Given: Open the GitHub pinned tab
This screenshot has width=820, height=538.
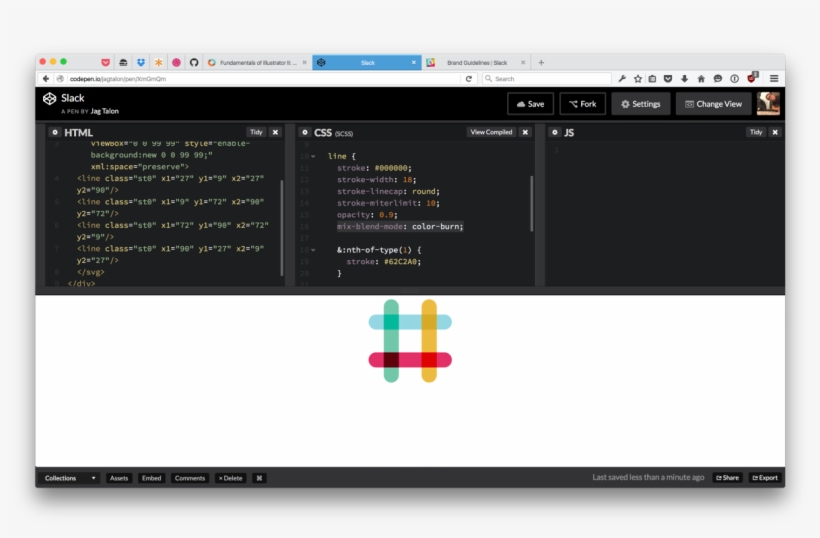Looking at the screenshot, I should click(194, 62).
